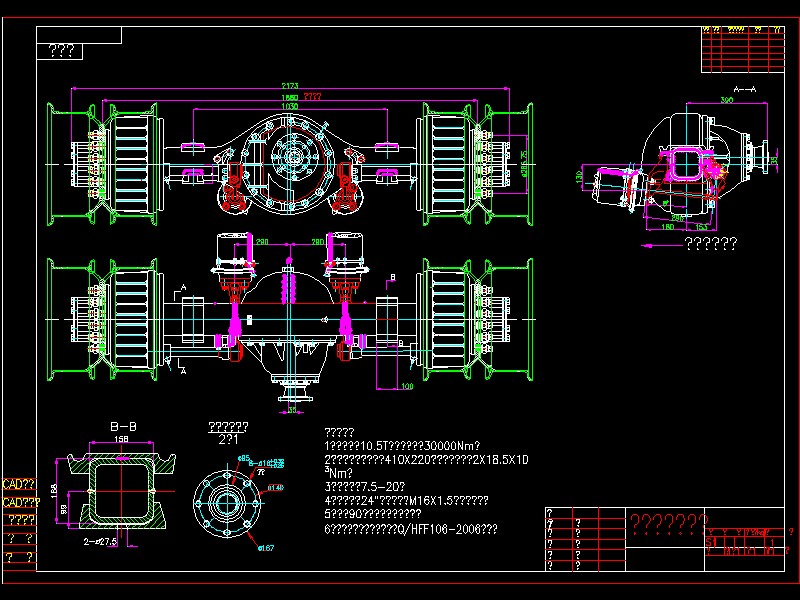800x600 pixels.
Task: Select the 2-ø27.5 hole callout
Action: [x=100, y=541]
